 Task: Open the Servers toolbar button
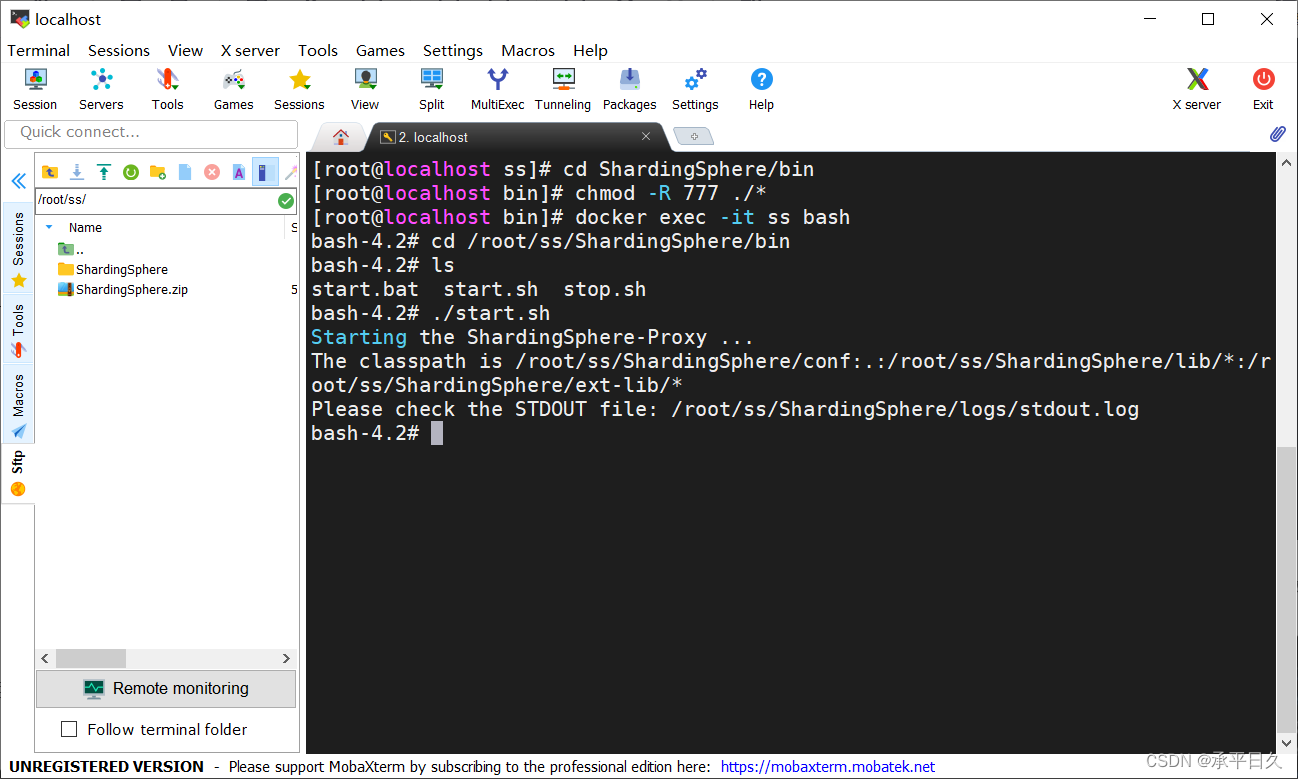(101, 89)
